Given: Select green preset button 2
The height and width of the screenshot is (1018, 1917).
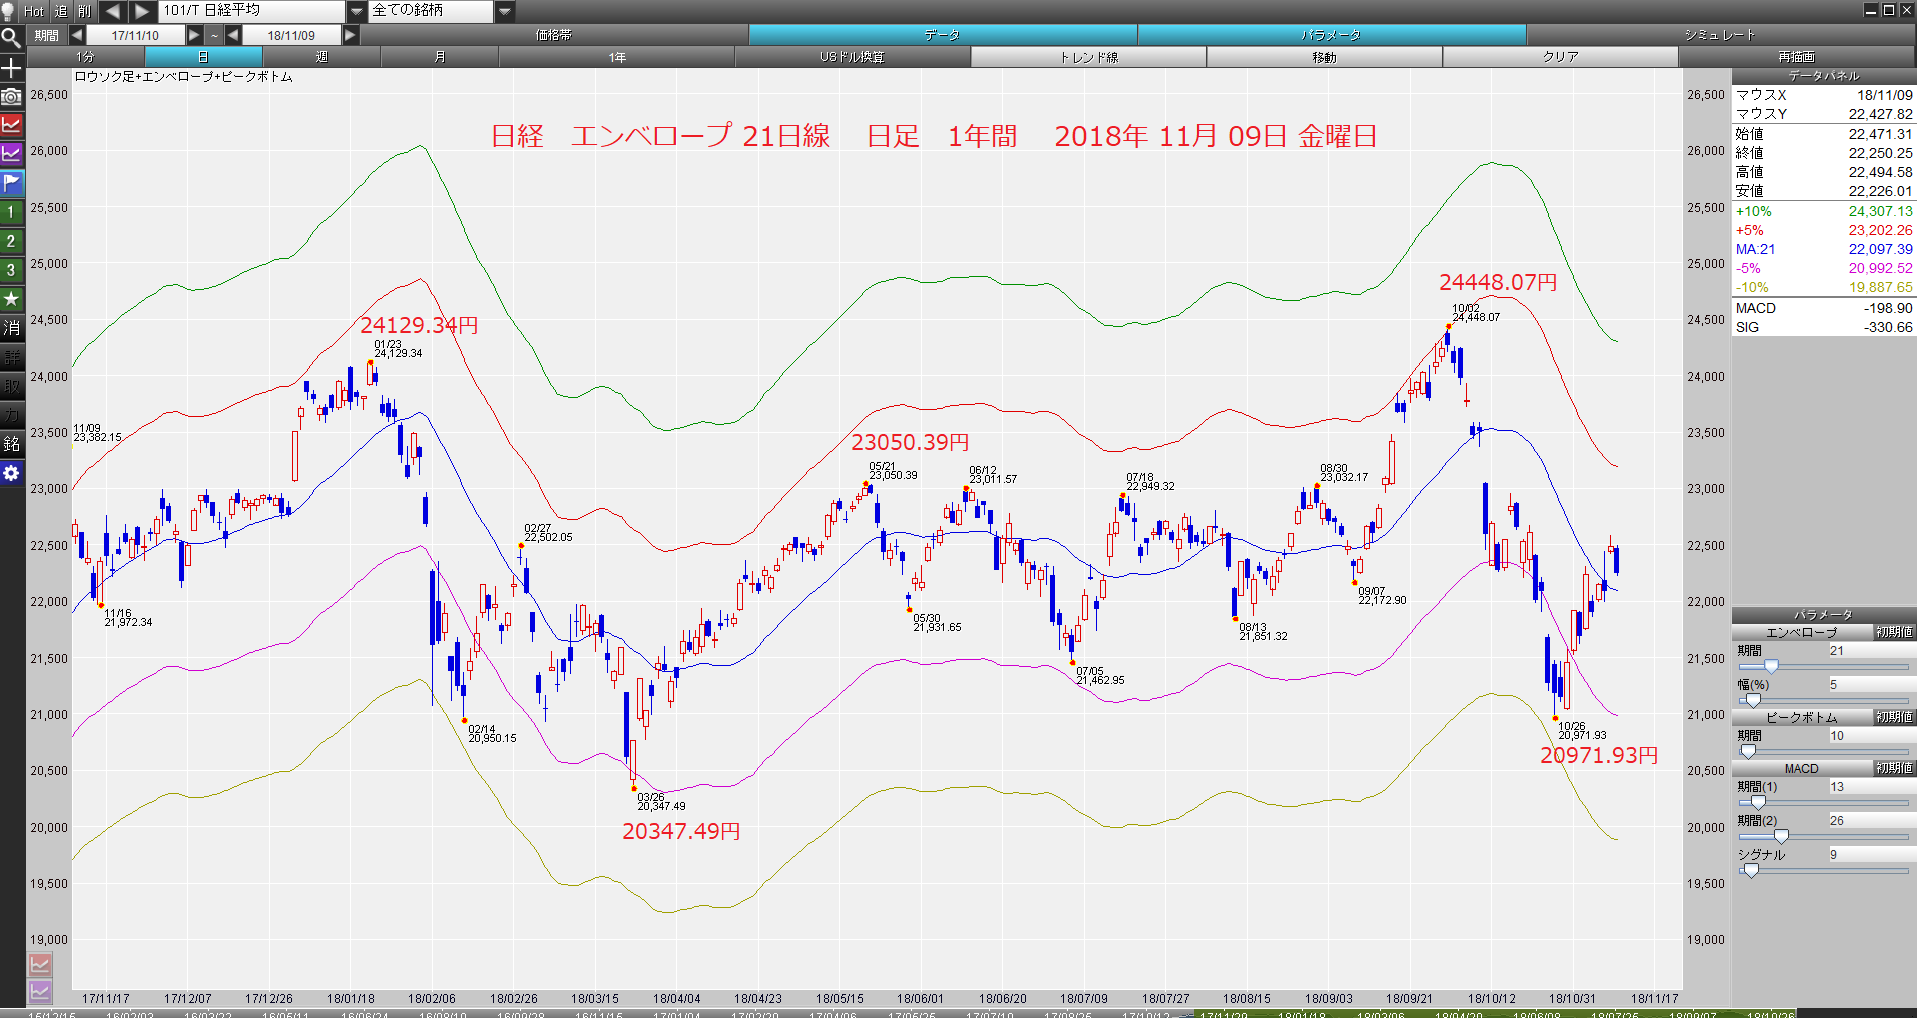Looking at the screenshot, I should pyautogui.click(x=11, y=242).
